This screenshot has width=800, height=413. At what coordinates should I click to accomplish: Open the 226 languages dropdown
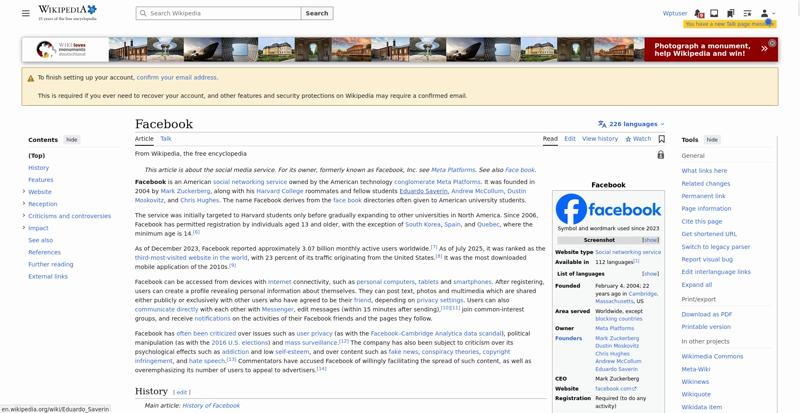click(632, 124)
